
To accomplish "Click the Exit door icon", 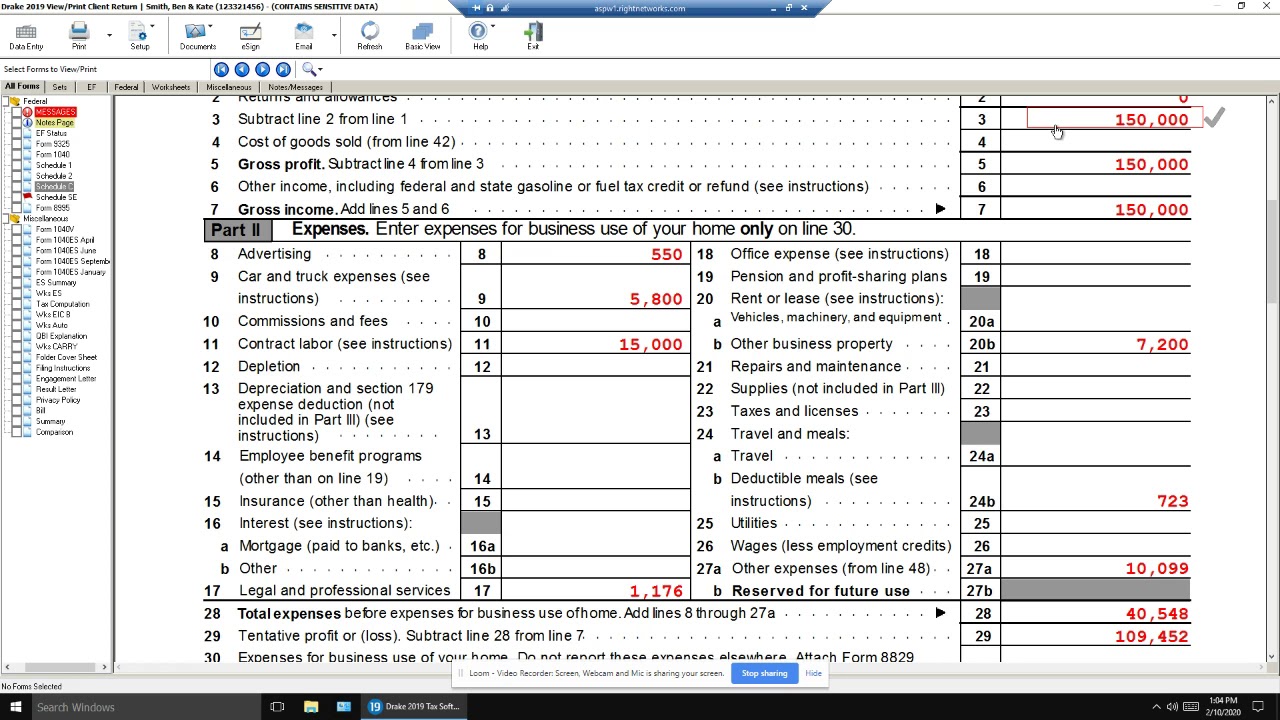I will (x=533, y=32).
